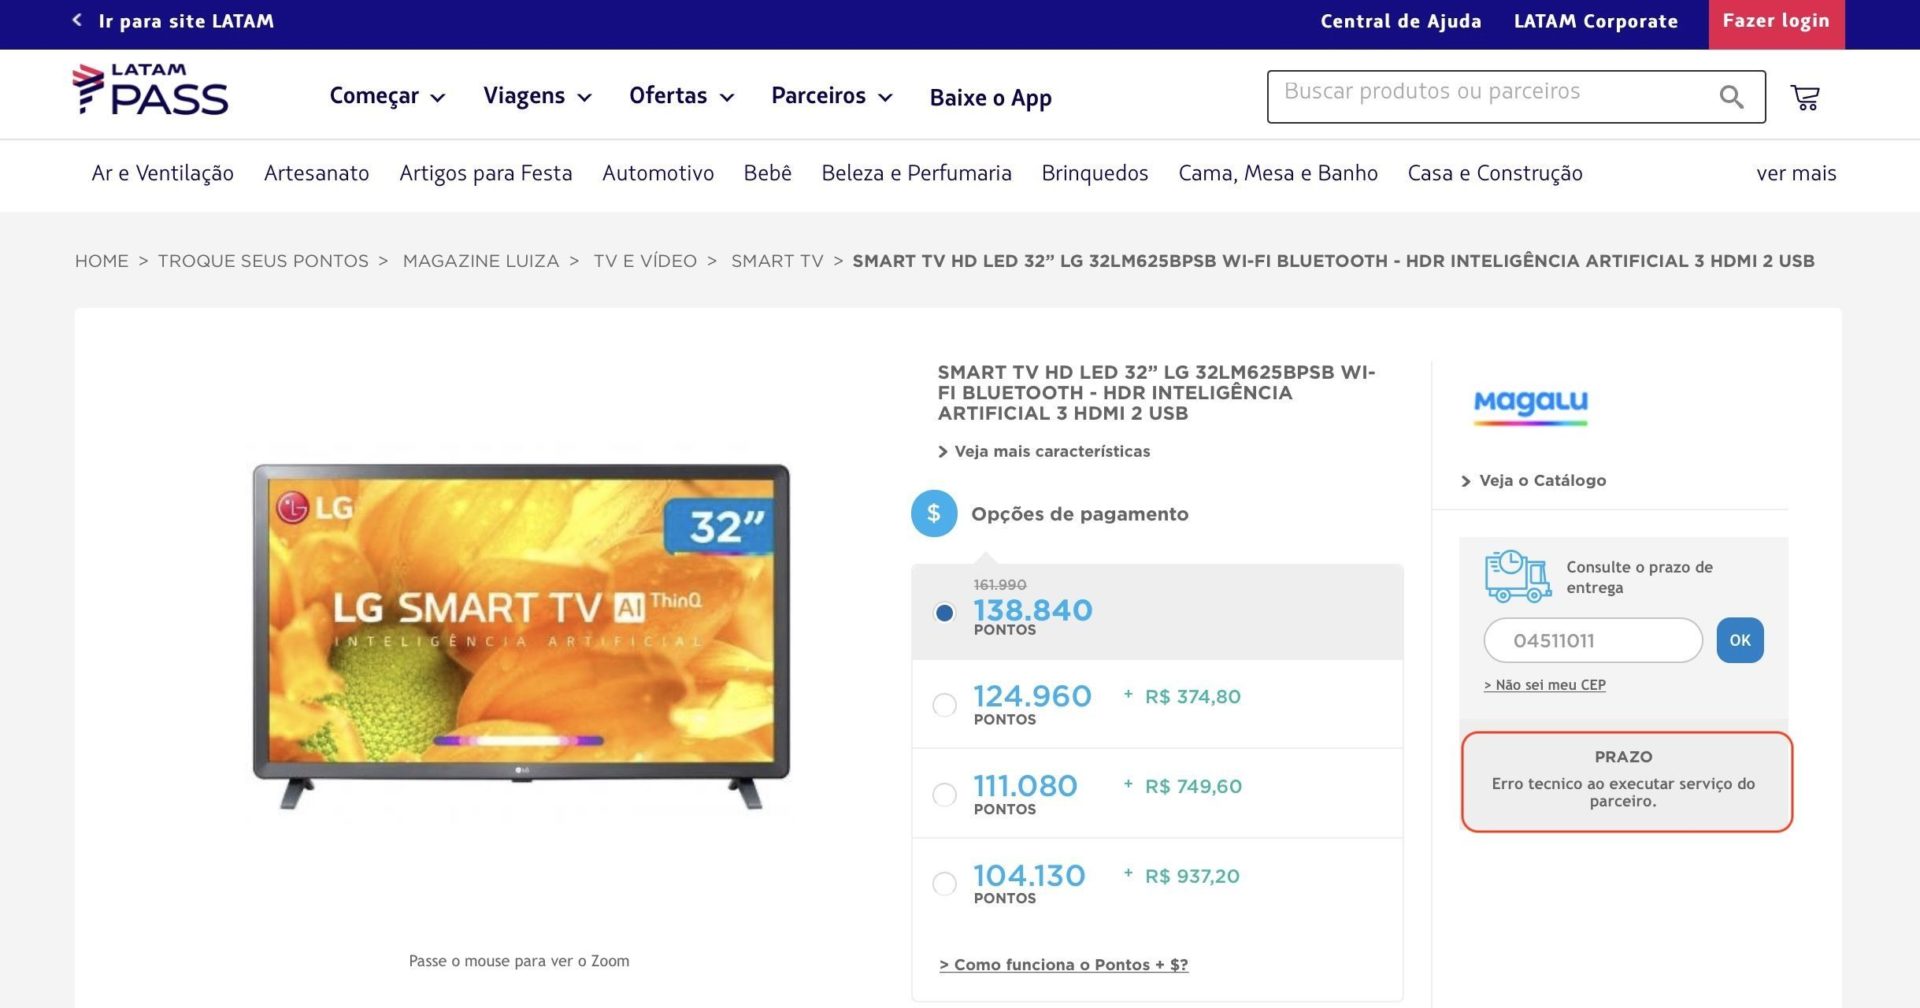Image resolution: width=1920 pixels, height=1008 pixels.
Task: Click the PRAZO error message box
Action: pyautogui.click(x=1626, y=782)
